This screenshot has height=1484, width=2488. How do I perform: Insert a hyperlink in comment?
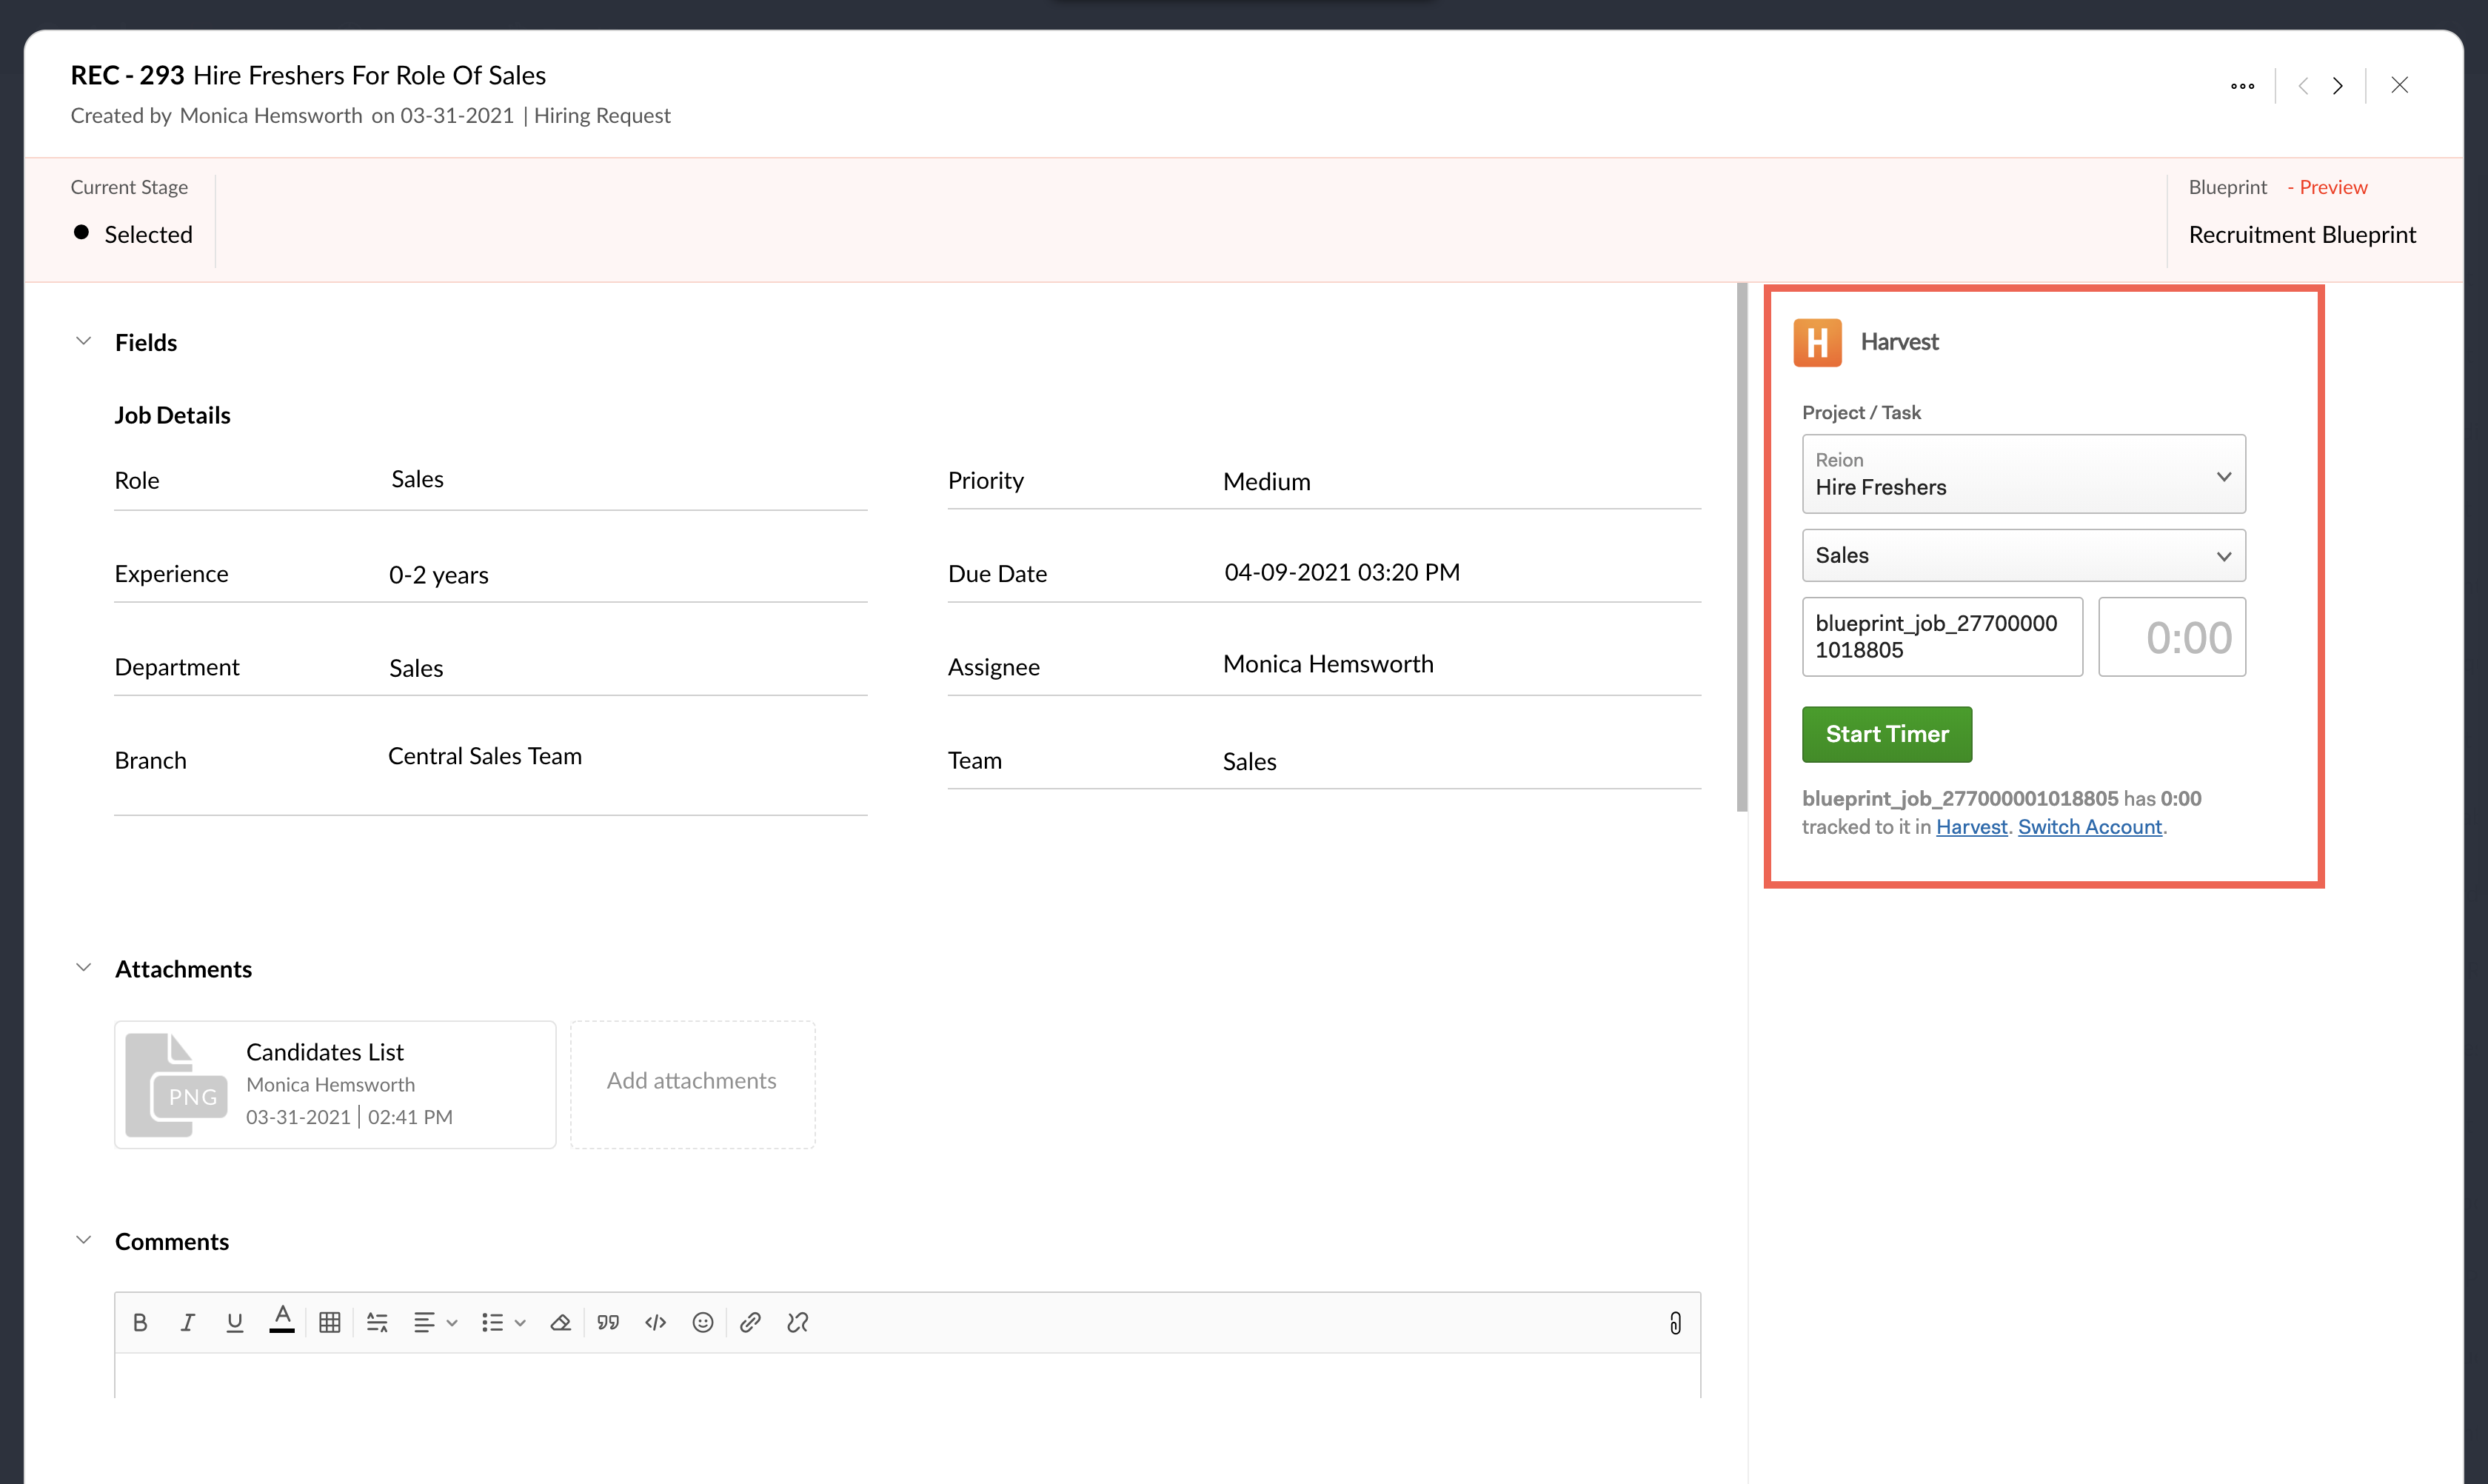(750, 1323)
